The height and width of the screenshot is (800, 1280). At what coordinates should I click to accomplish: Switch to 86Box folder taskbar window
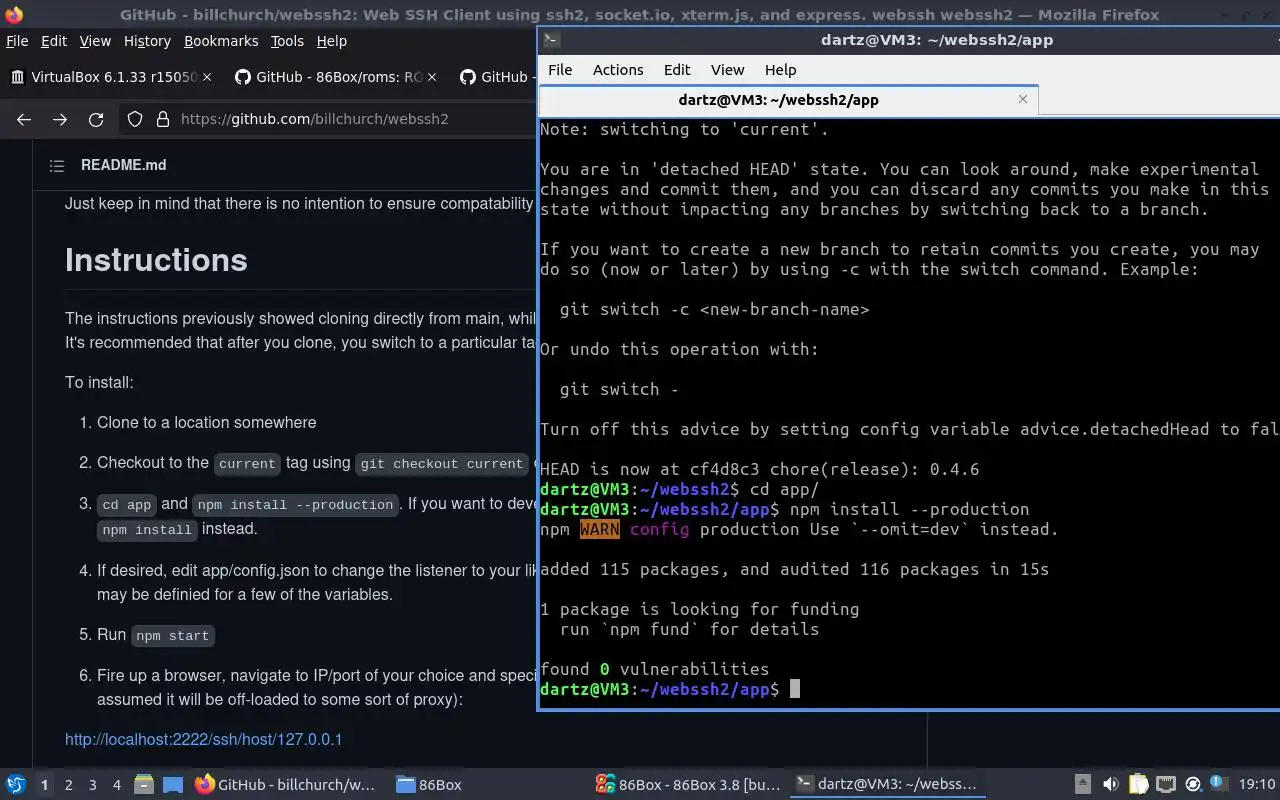click(430, 785)
